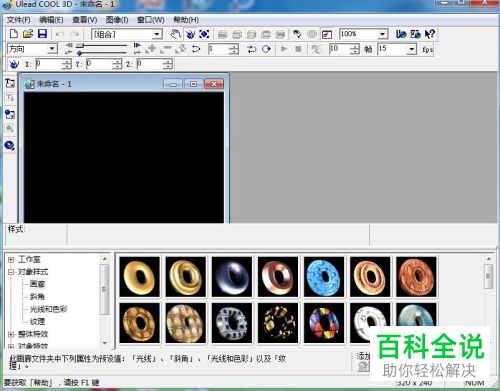Click the total frames field showing 10
Image resolution: width=500 pixels, height=391 pixels.
pos(340,49)
